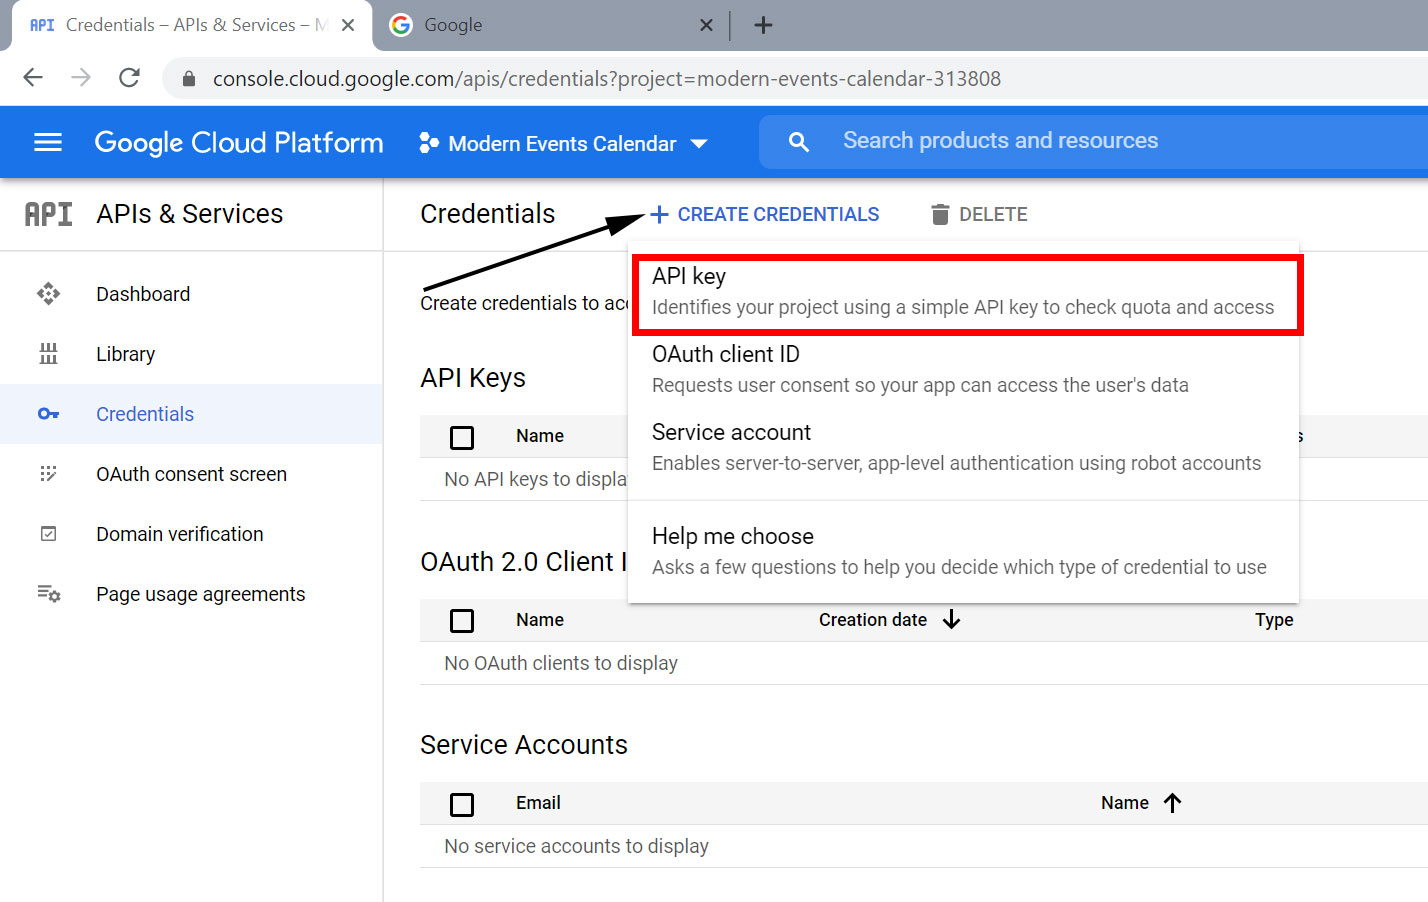Close the Google browser tab
Screen dimensions: 1428x902
pyautogui.click(x=706, y=25)
